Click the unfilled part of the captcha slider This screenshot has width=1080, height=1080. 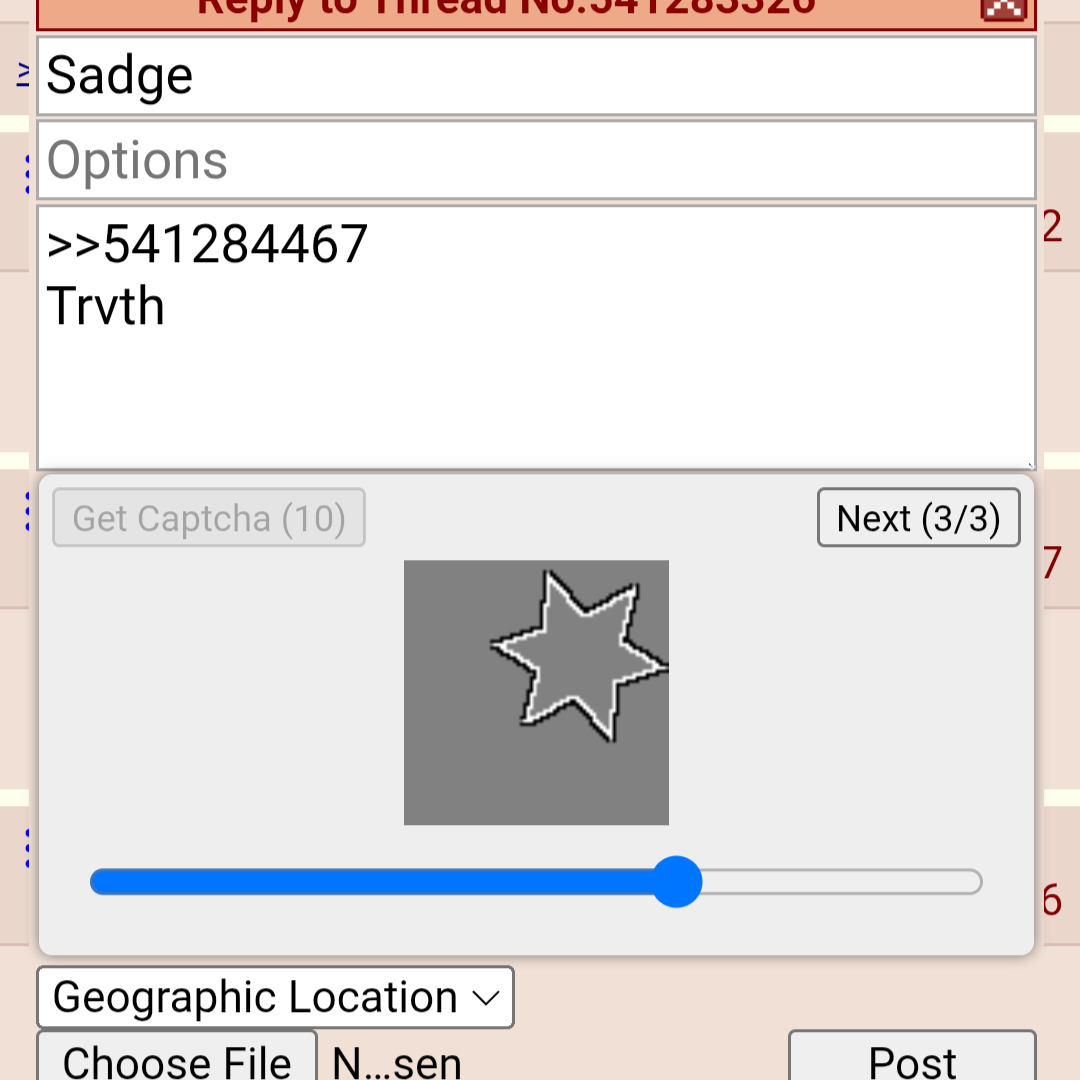(x=842, y=882)
